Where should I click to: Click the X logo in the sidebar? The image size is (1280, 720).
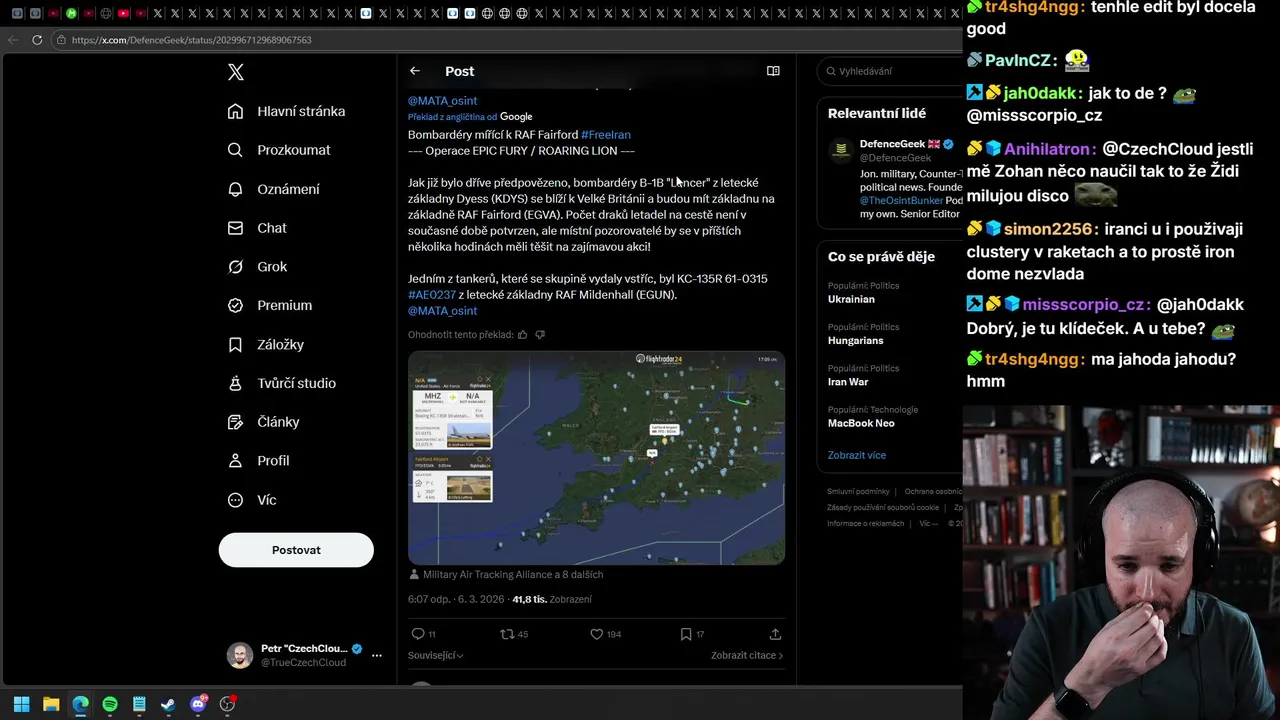[x=235, y=72]
